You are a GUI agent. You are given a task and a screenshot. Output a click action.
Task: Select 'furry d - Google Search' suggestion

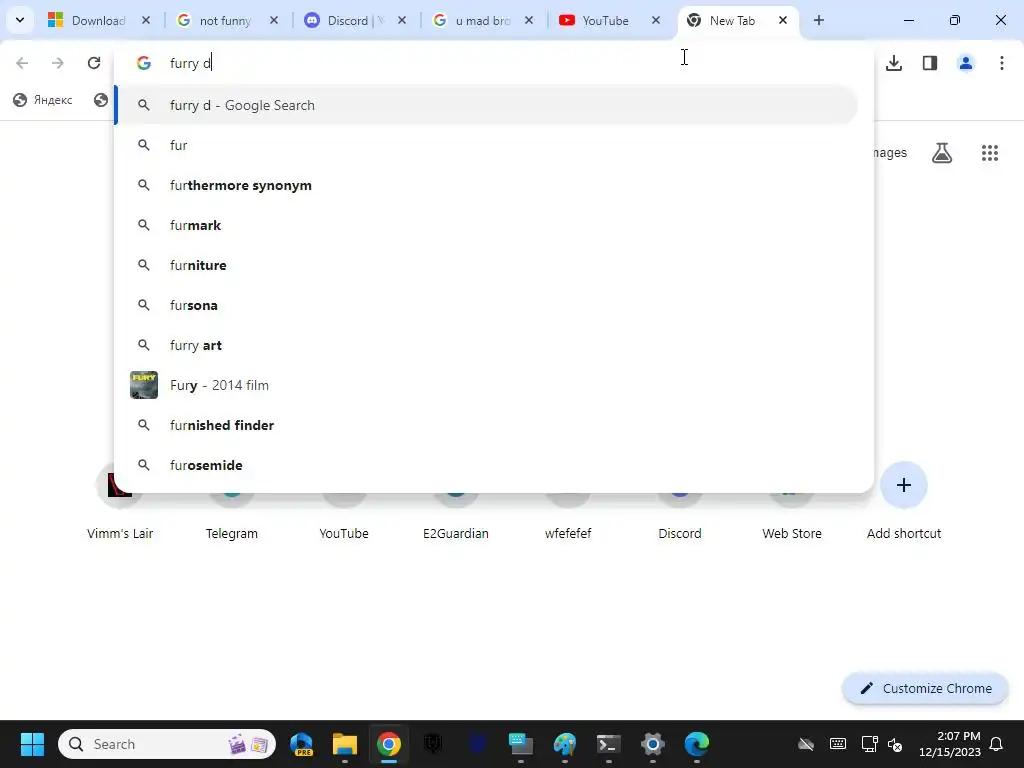[486, 105]
